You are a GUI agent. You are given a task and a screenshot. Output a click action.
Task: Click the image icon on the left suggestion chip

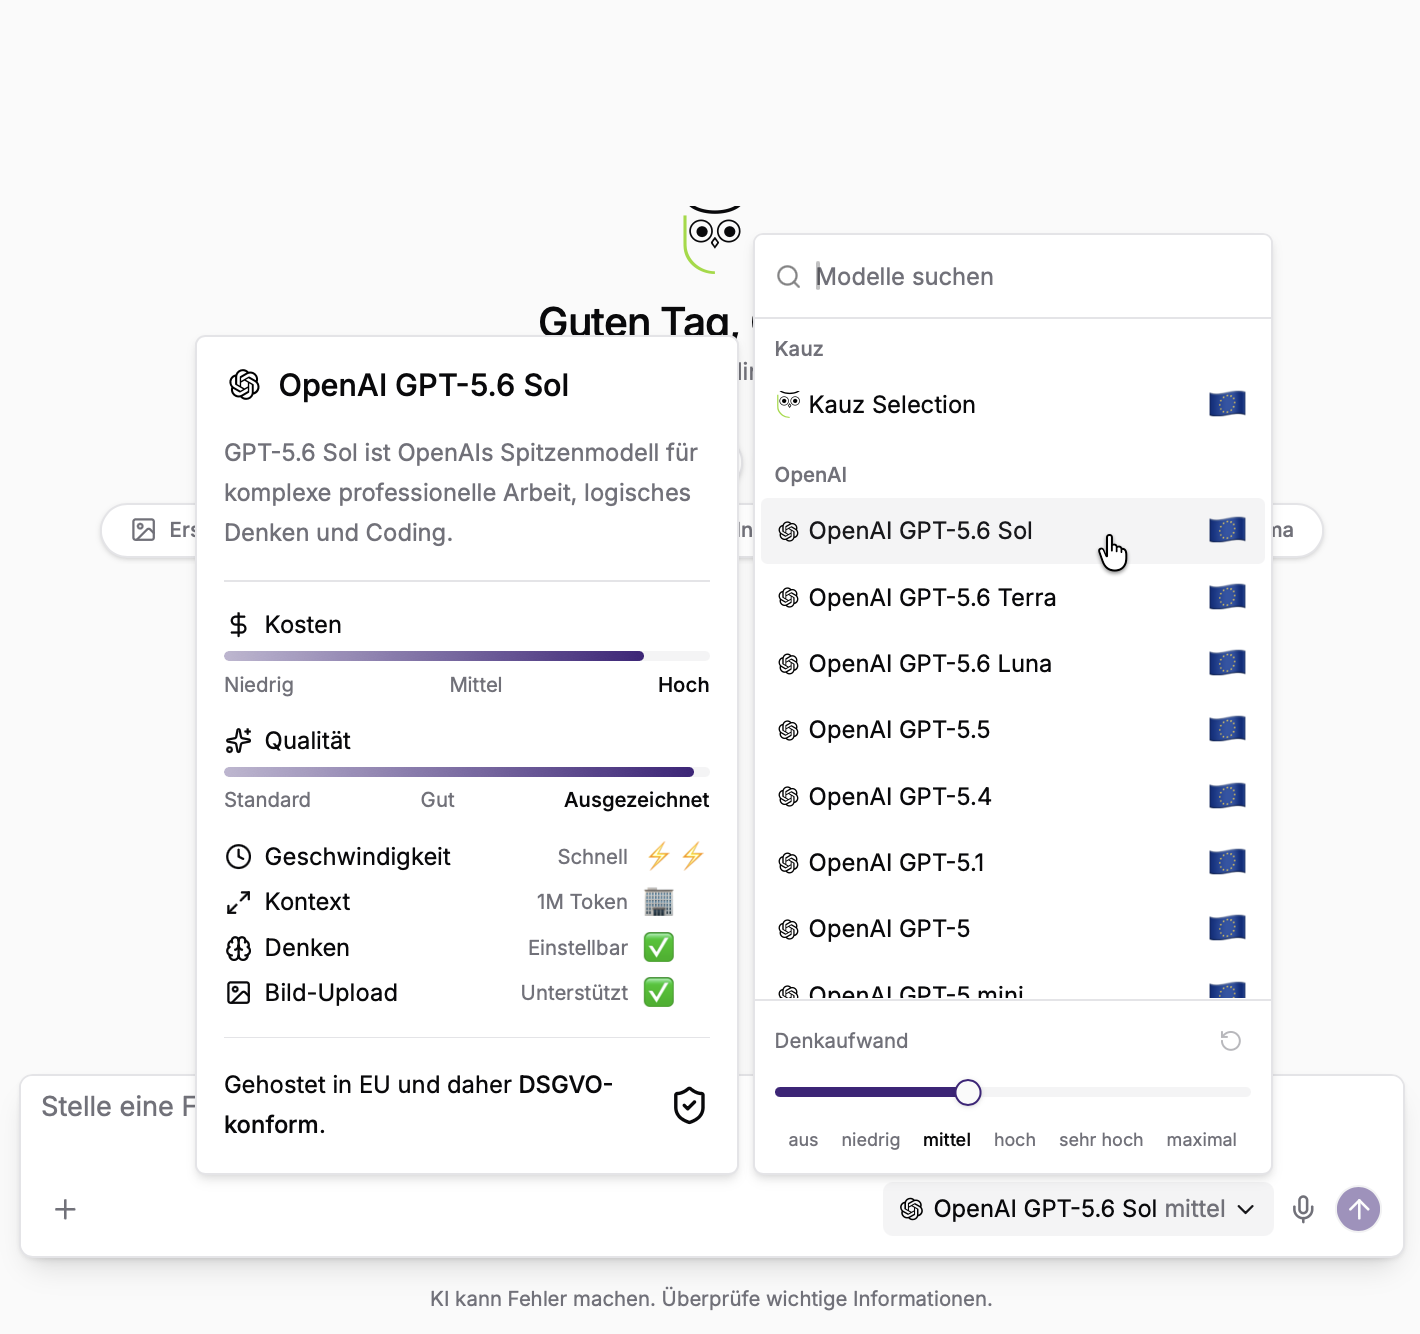(x=144, y=530)
